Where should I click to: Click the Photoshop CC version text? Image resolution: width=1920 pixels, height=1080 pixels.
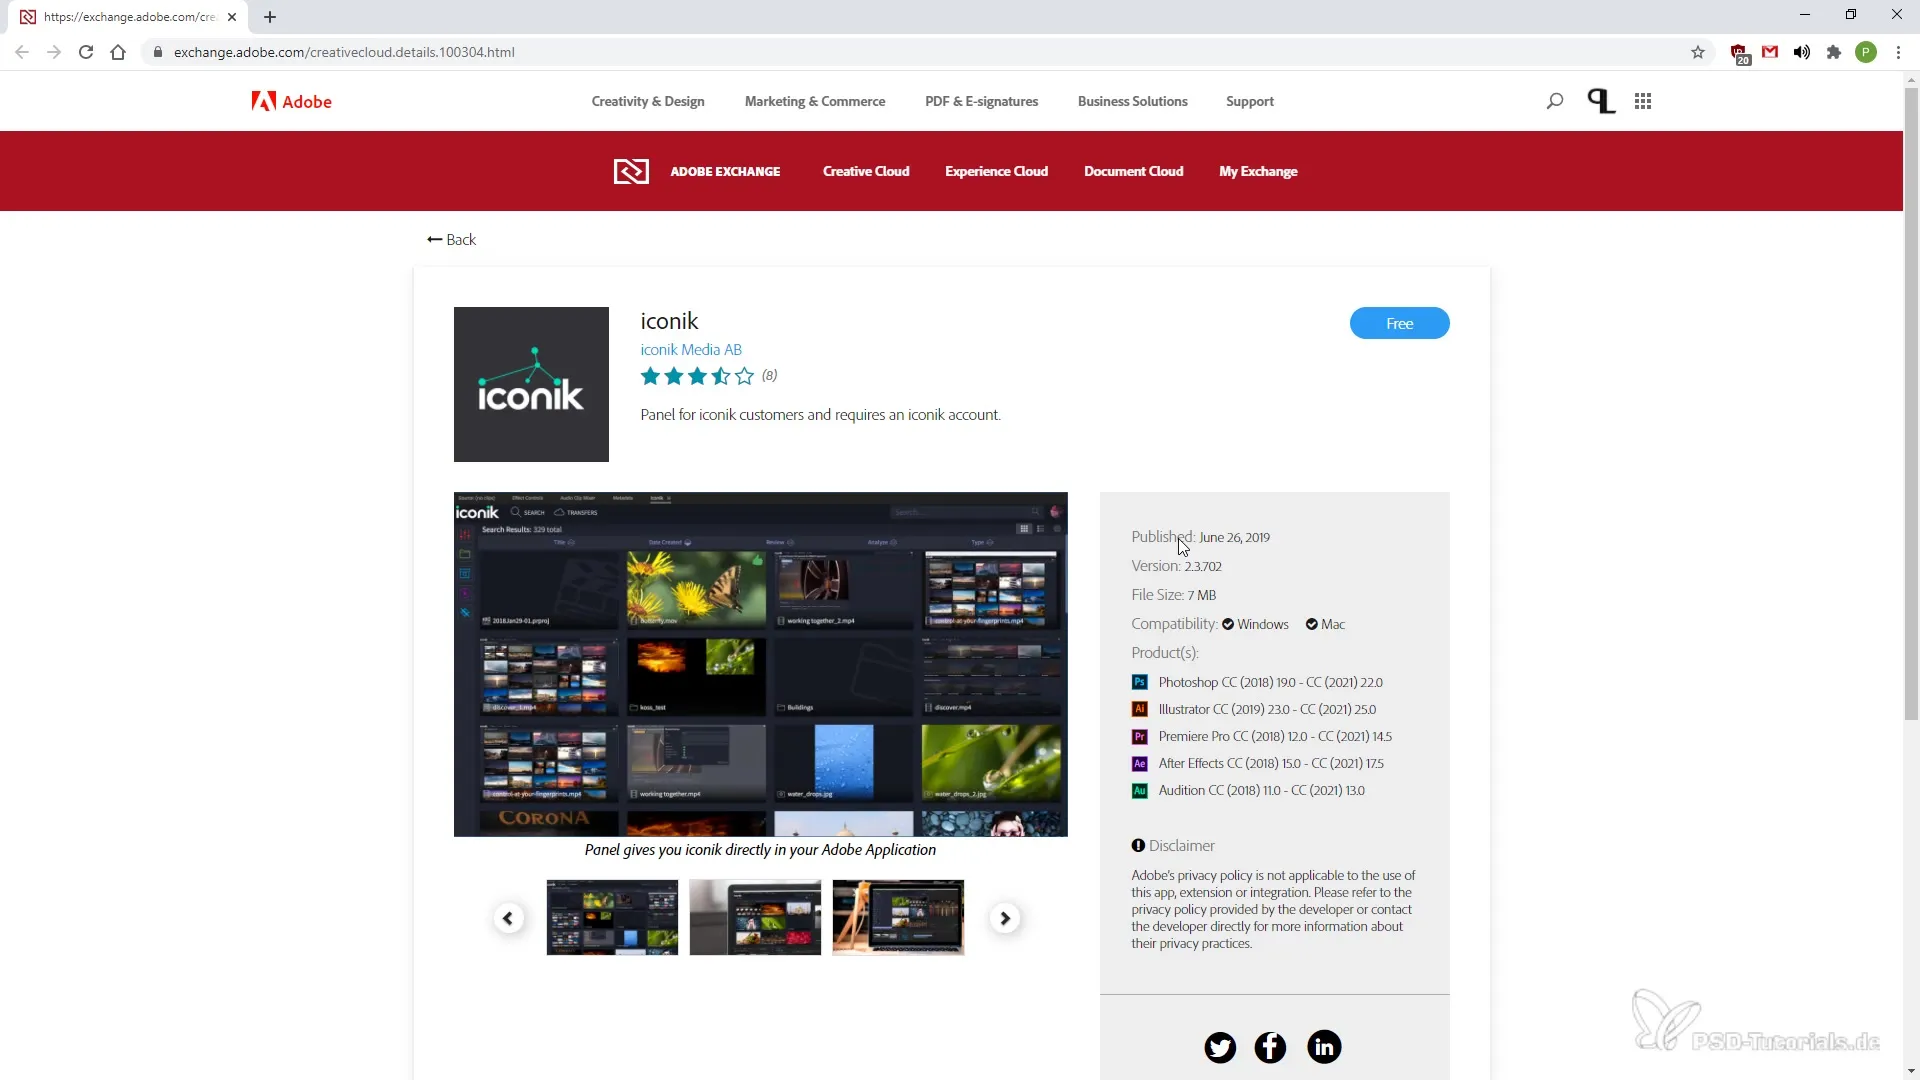click(x=1270, y=682)
